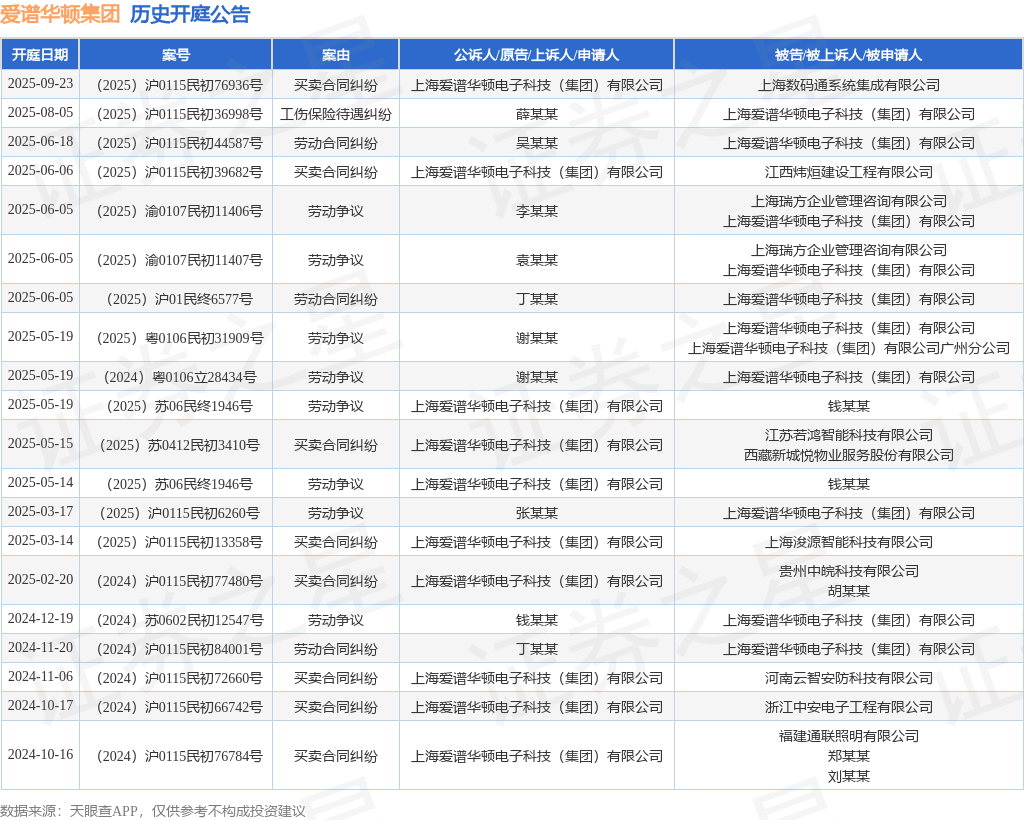The width and height of the screenshot is (1024, 820).
Task: Click defendant 浙江中安电子工程有限公司
Action: pos(848,707)
